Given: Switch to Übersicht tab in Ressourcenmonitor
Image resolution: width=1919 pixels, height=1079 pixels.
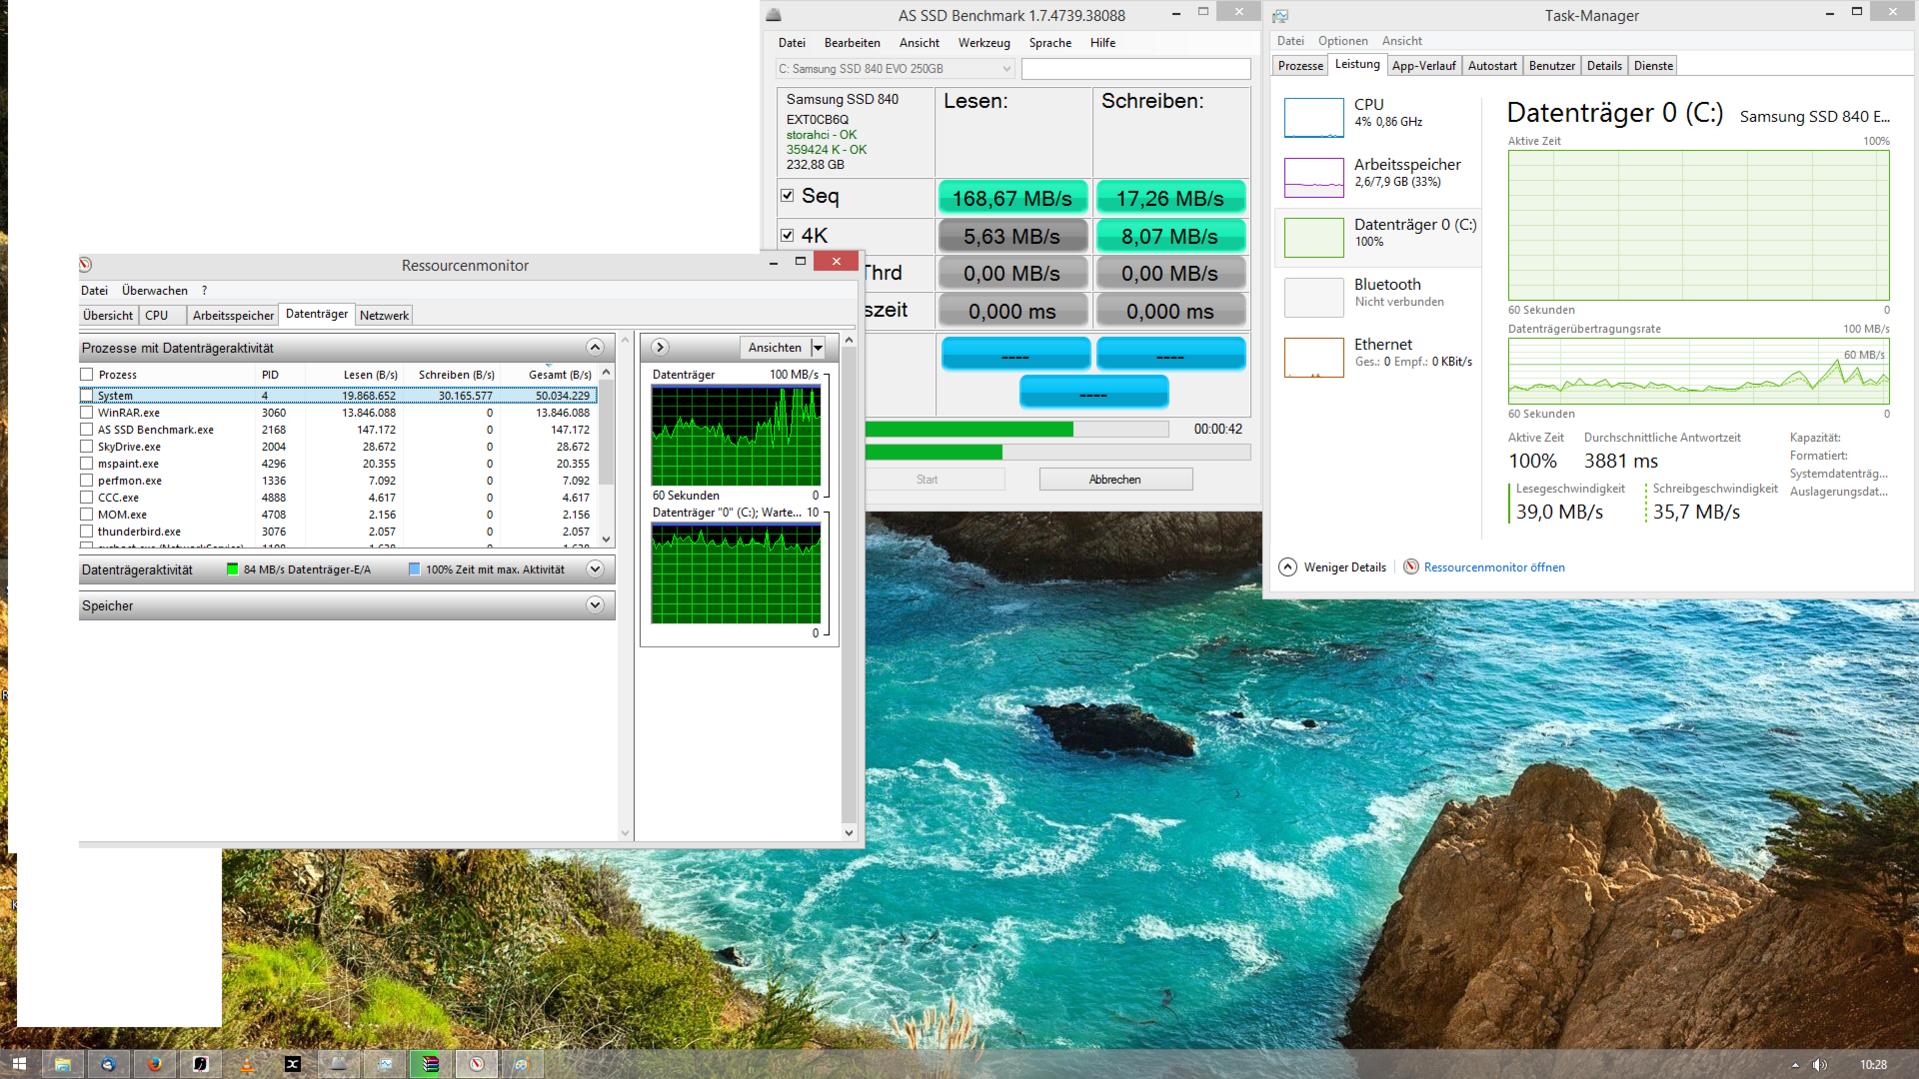Looking at the screenshot, I should (108, 316).
